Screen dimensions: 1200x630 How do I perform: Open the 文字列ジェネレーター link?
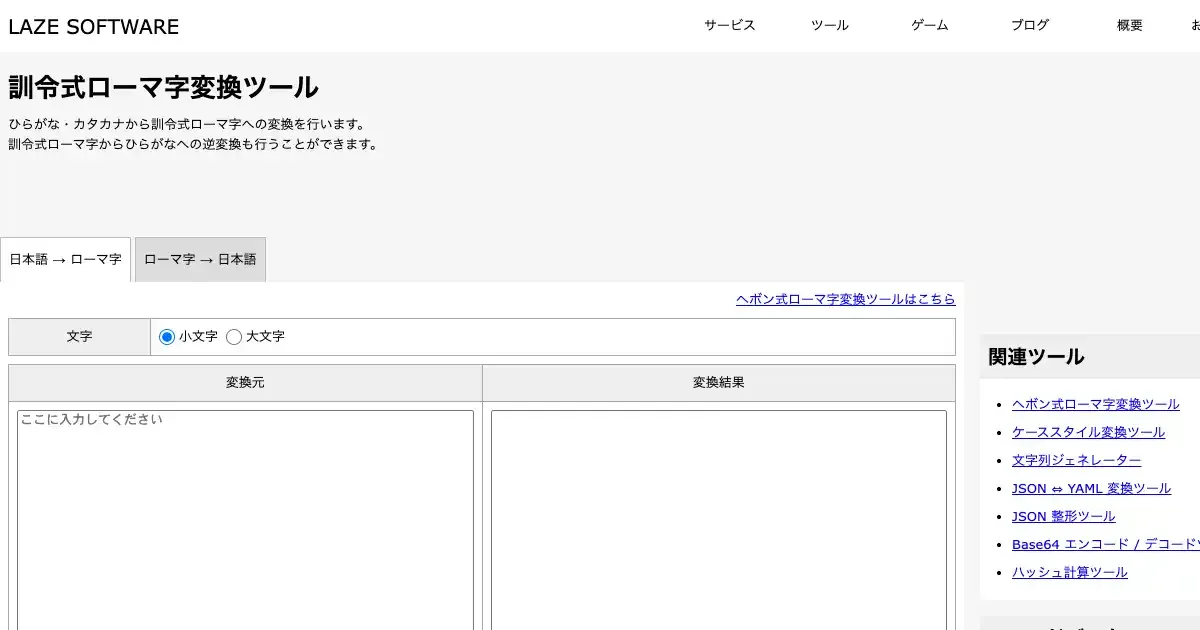pos(1076,460)
